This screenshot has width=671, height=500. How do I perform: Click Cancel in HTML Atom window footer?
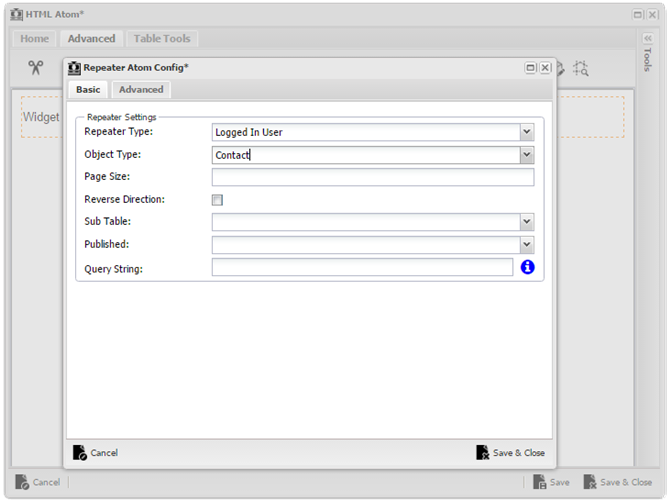(38, 482)
